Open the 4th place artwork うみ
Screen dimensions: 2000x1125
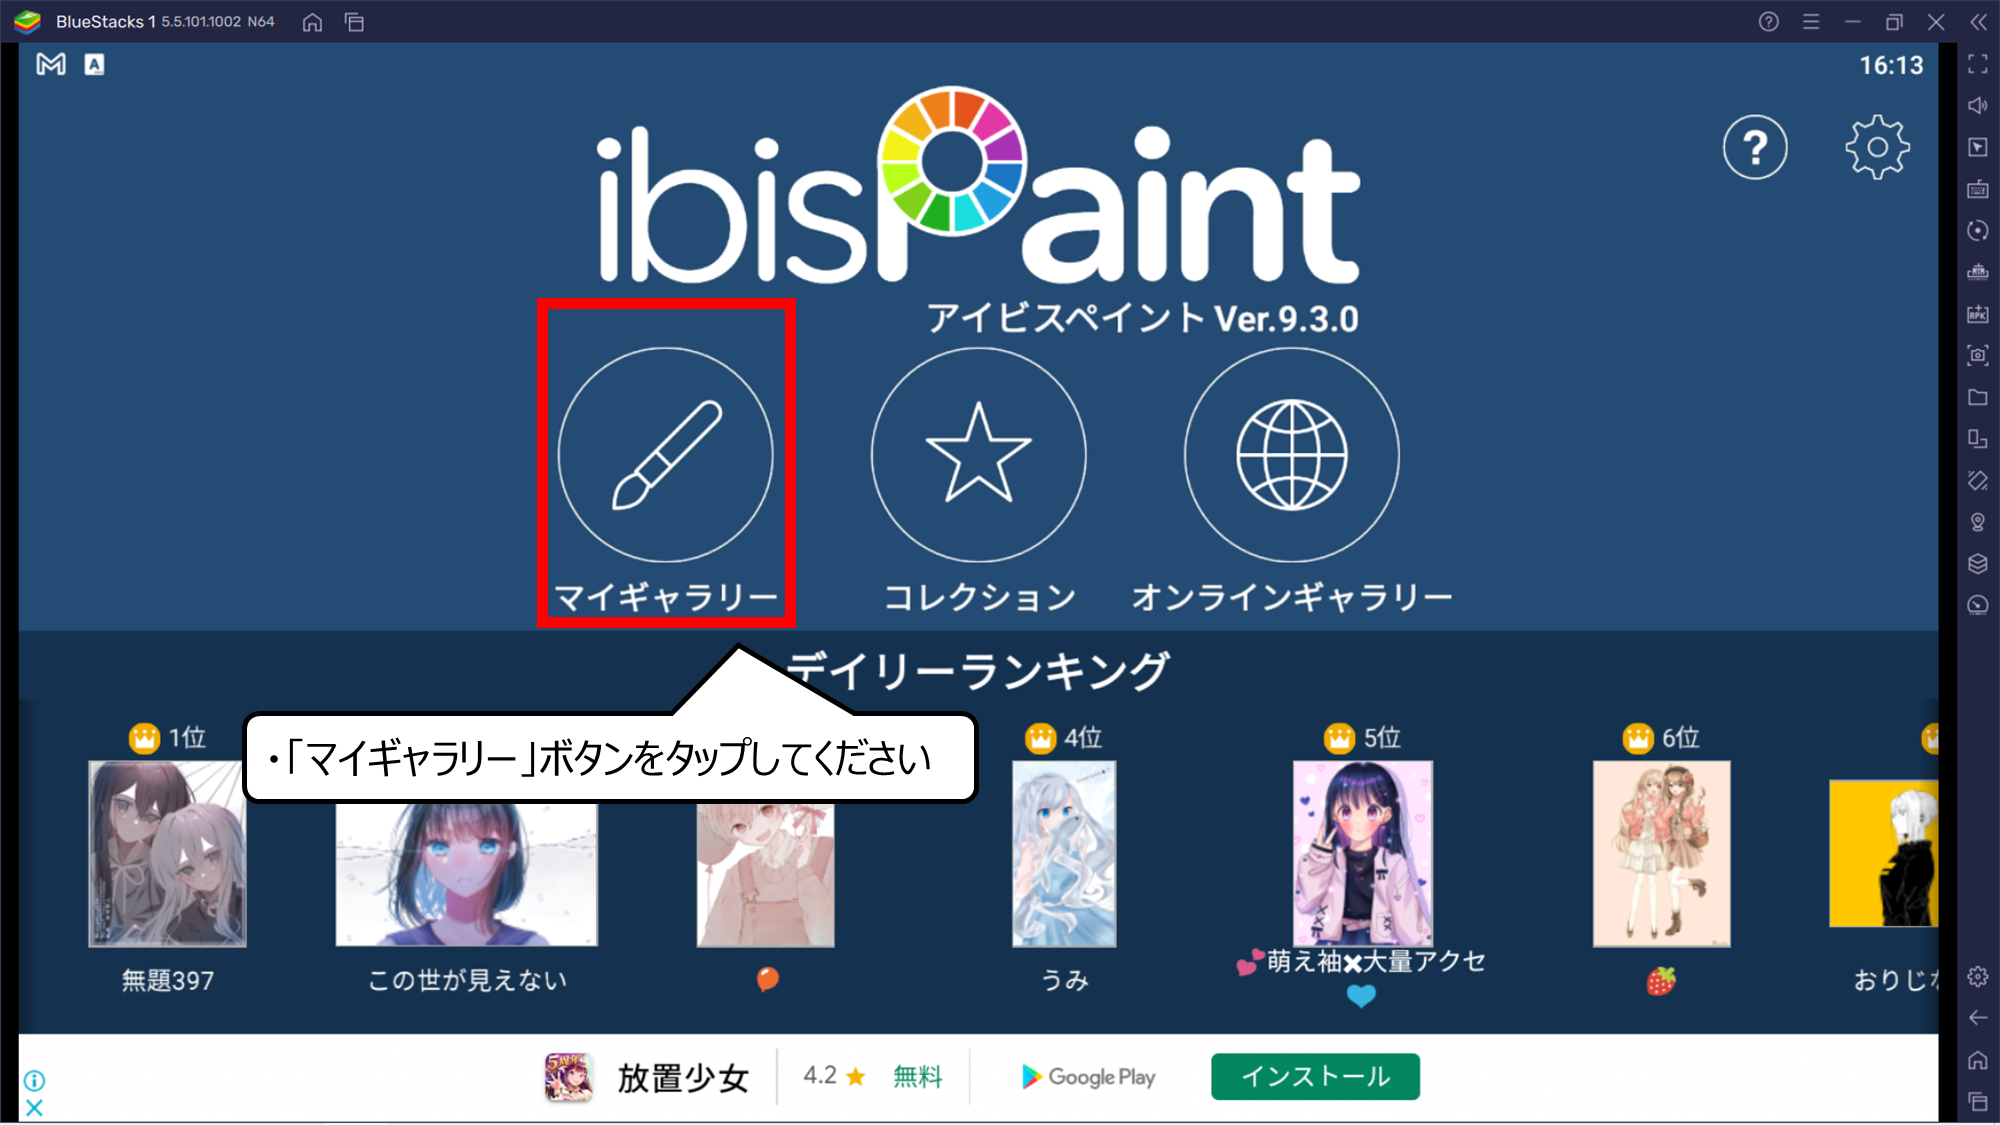pyautogui.click(x=1064, y=853)
